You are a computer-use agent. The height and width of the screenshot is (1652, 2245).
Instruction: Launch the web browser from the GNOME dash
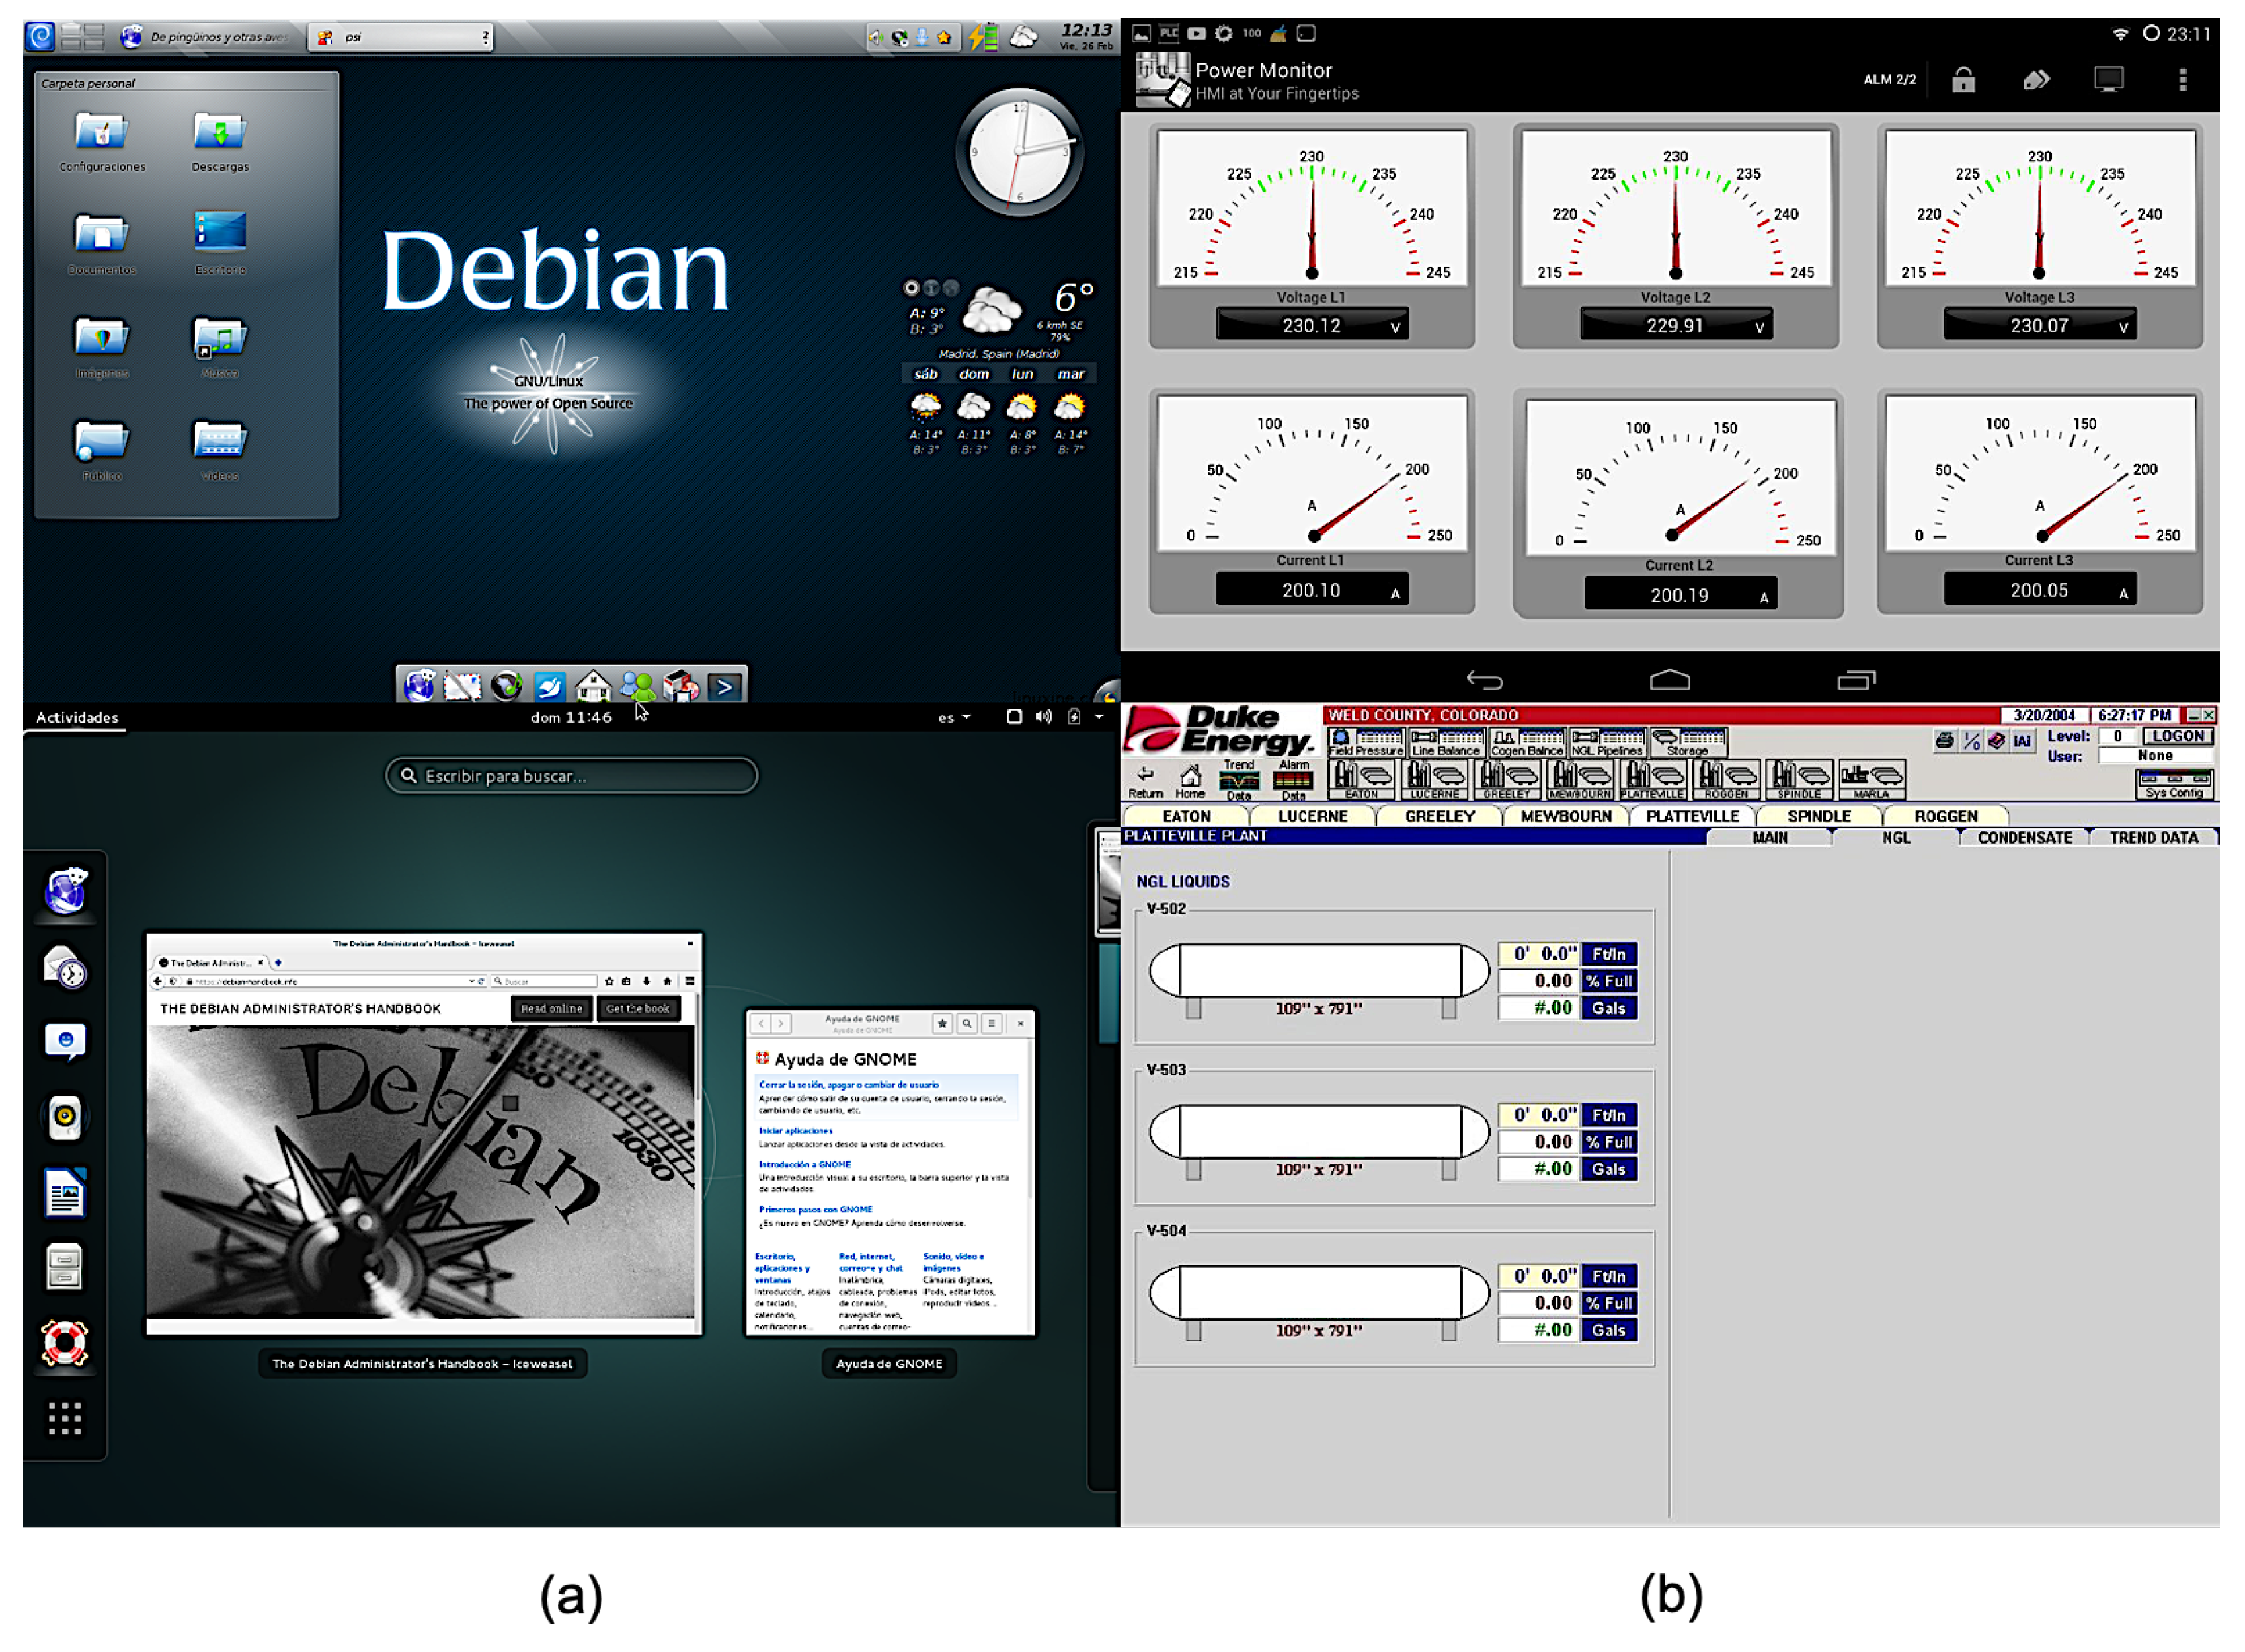coord(65,890)
